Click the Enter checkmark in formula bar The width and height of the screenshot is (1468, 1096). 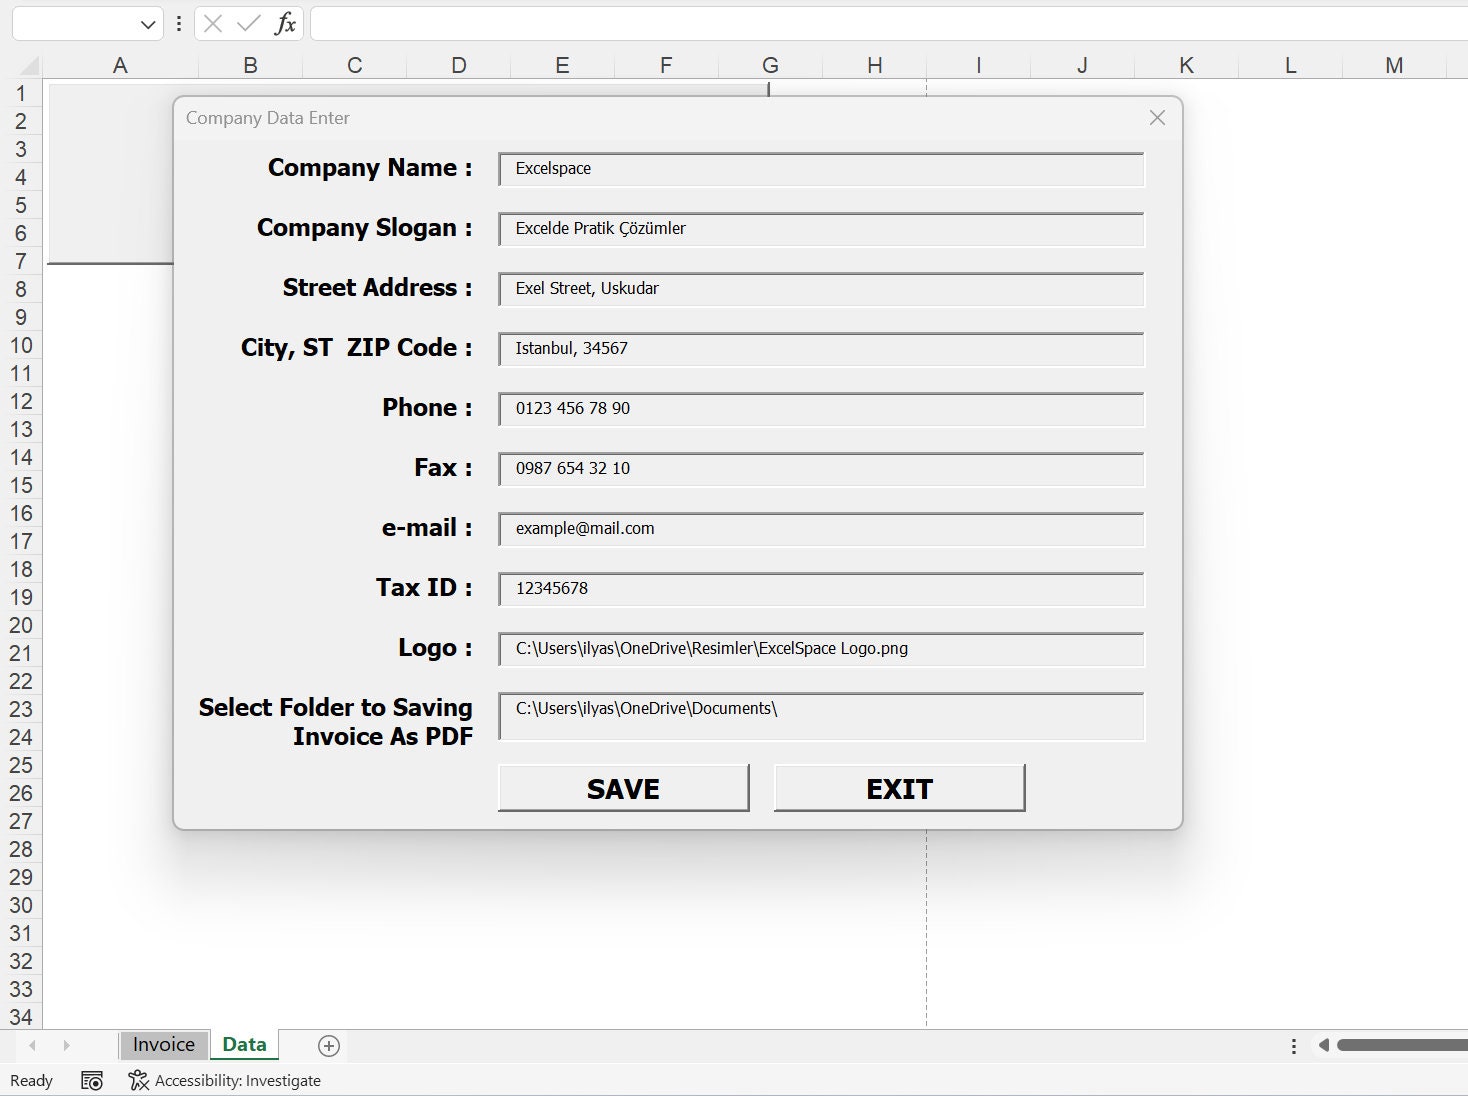(x=248, y=23)
